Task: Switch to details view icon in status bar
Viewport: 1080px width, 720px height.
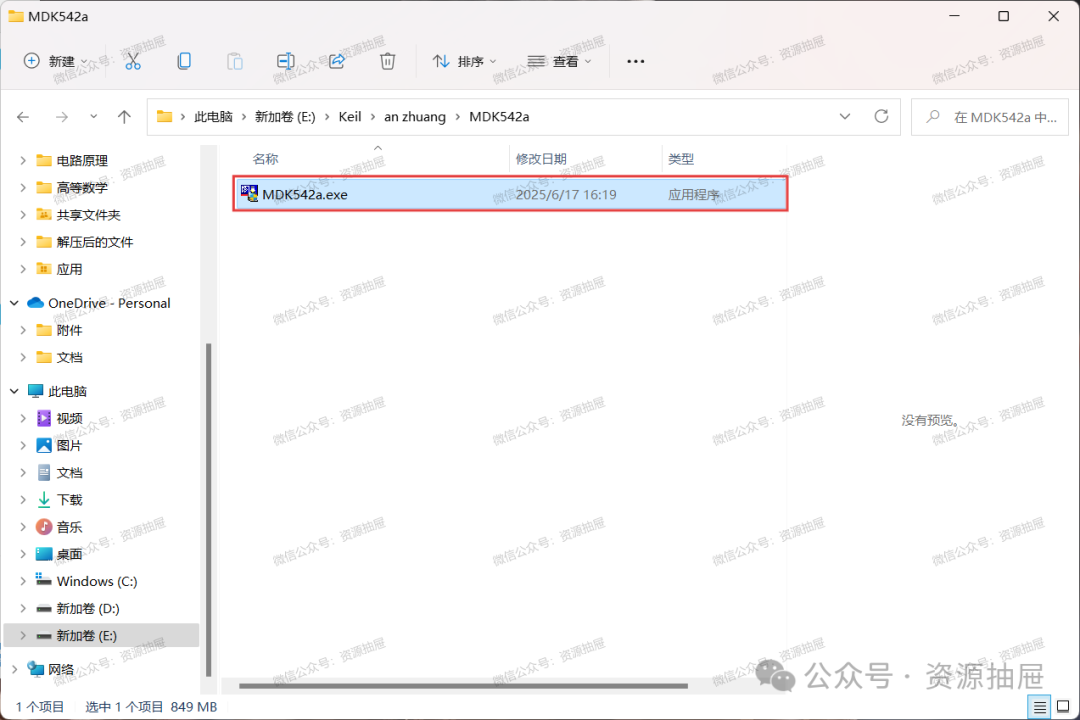Action: (1039, 706)
